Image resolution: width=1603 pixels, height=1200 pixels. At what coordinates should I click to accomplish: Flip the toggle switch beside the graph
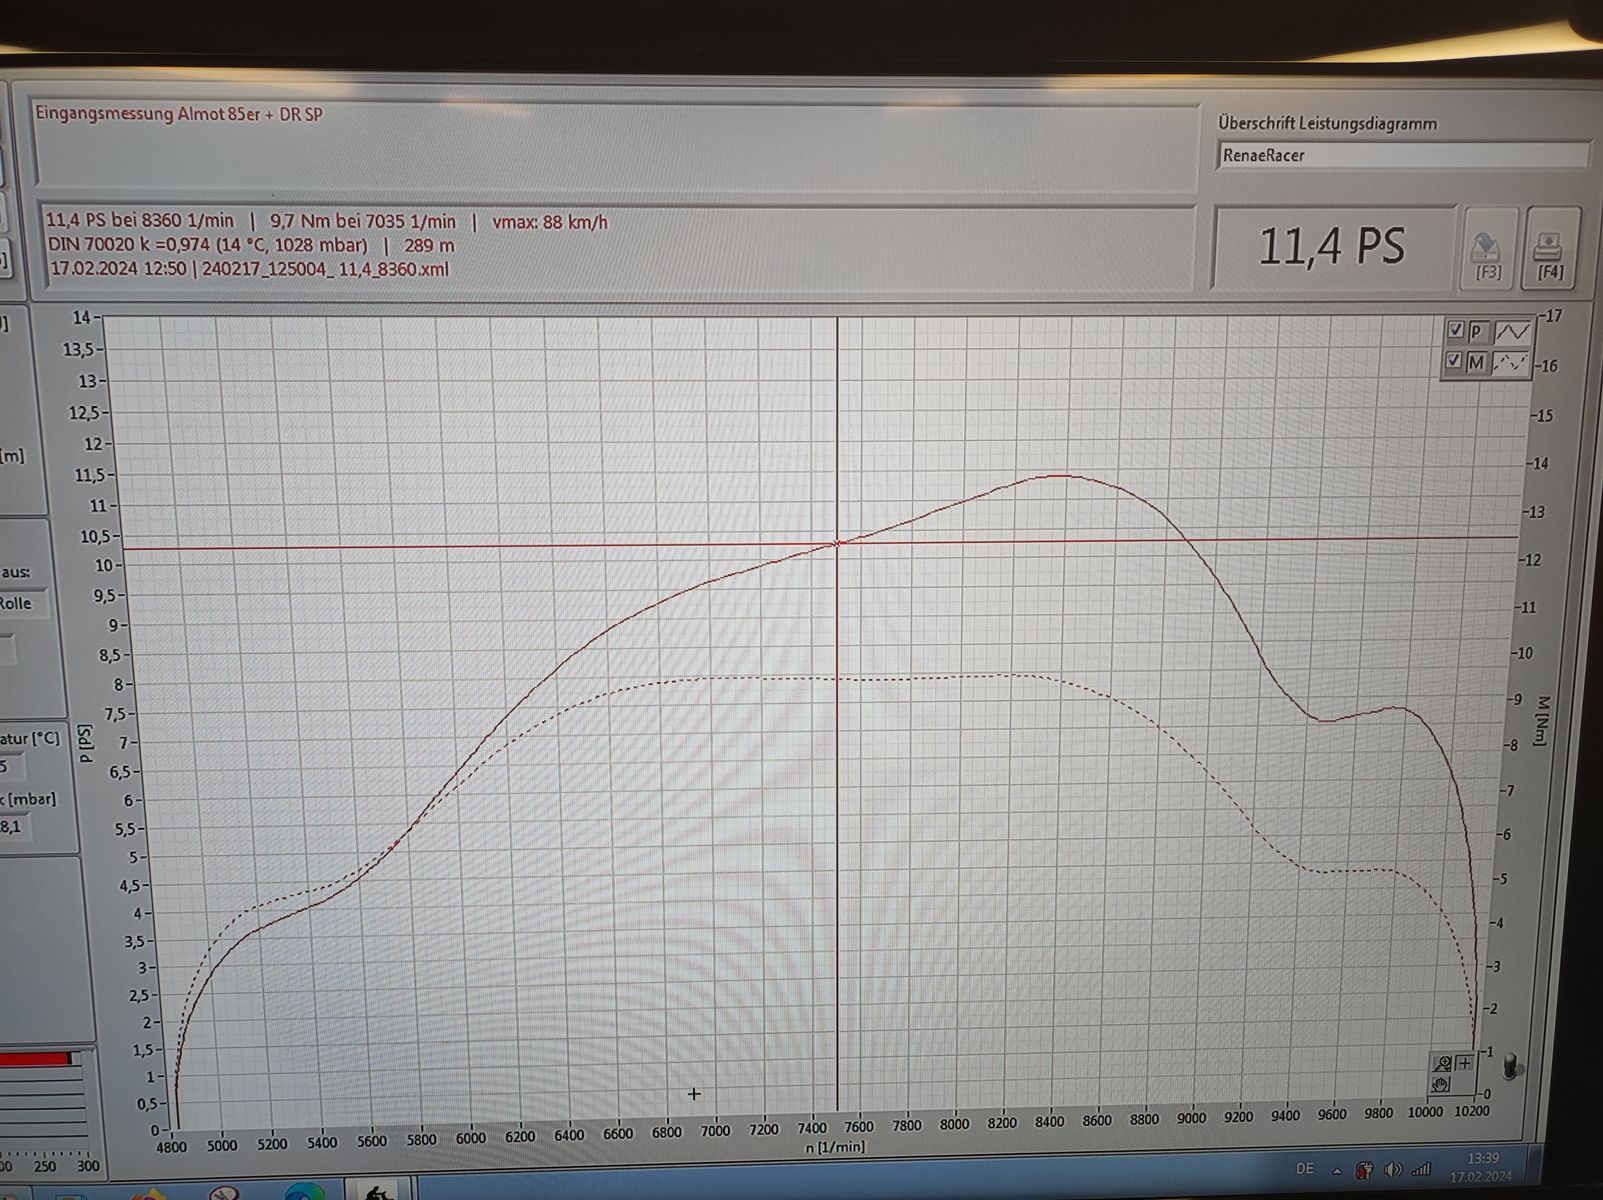[x=1510, y=1066]
